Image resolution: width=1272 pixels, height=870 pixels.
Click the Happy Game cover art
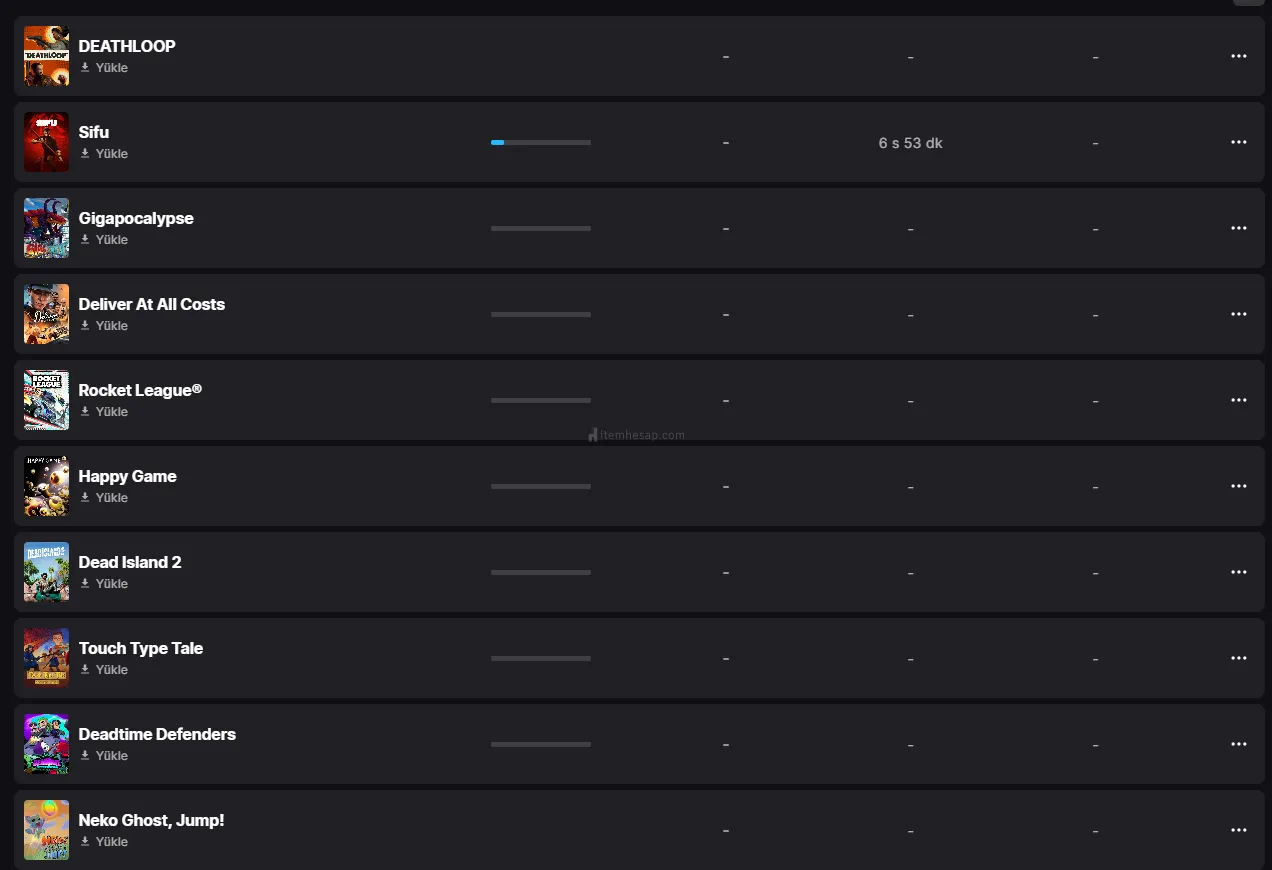47,486
